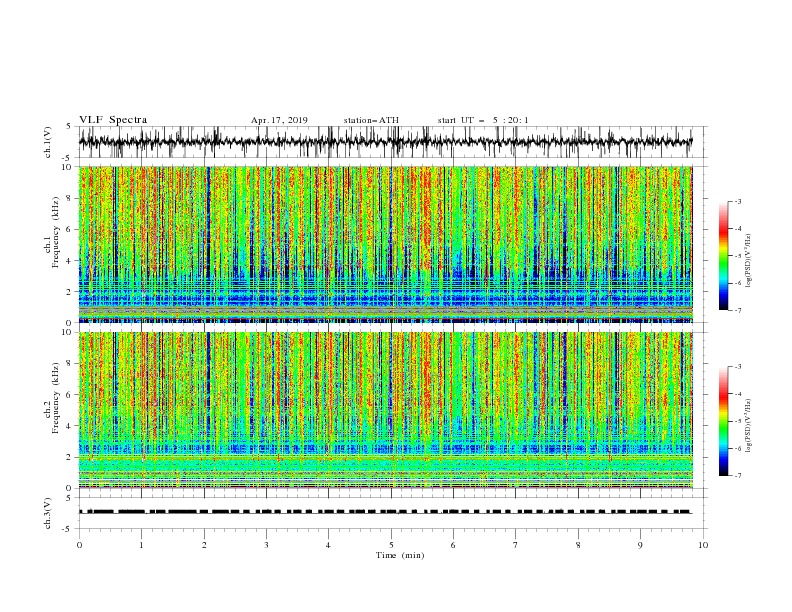Image resolution: width=792 pixels, height=612 pixels.
Task: Click the ch.1 frequency tick "8"
Action: click(x=70, y=198)
